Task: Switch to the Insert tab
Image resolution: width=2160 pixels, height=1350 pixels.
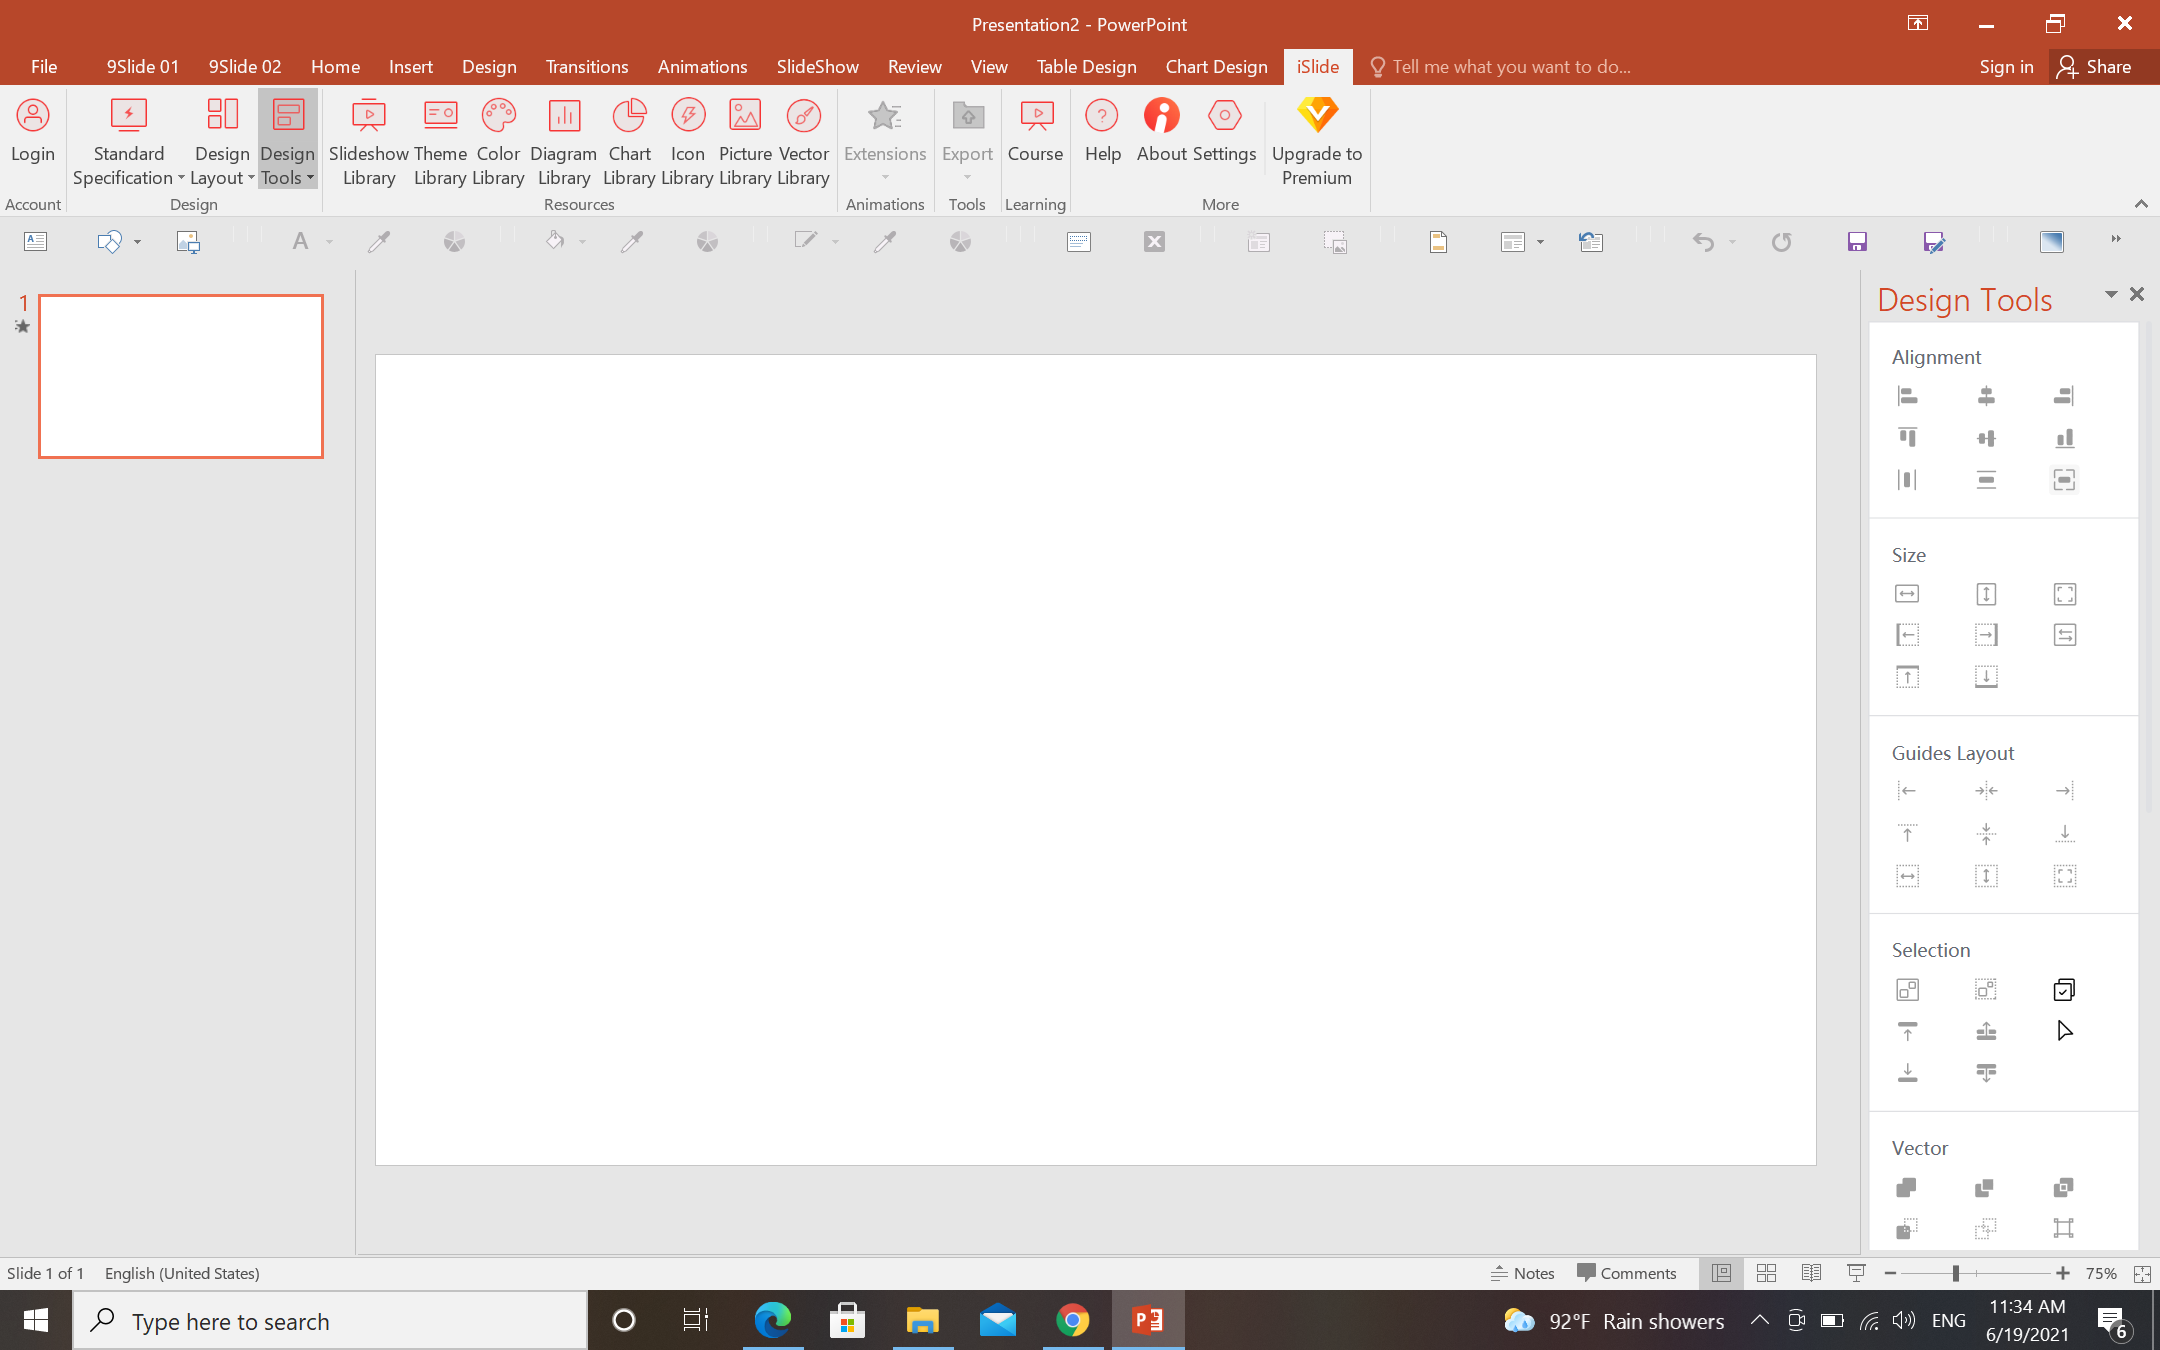Action: tap(410, 66)
